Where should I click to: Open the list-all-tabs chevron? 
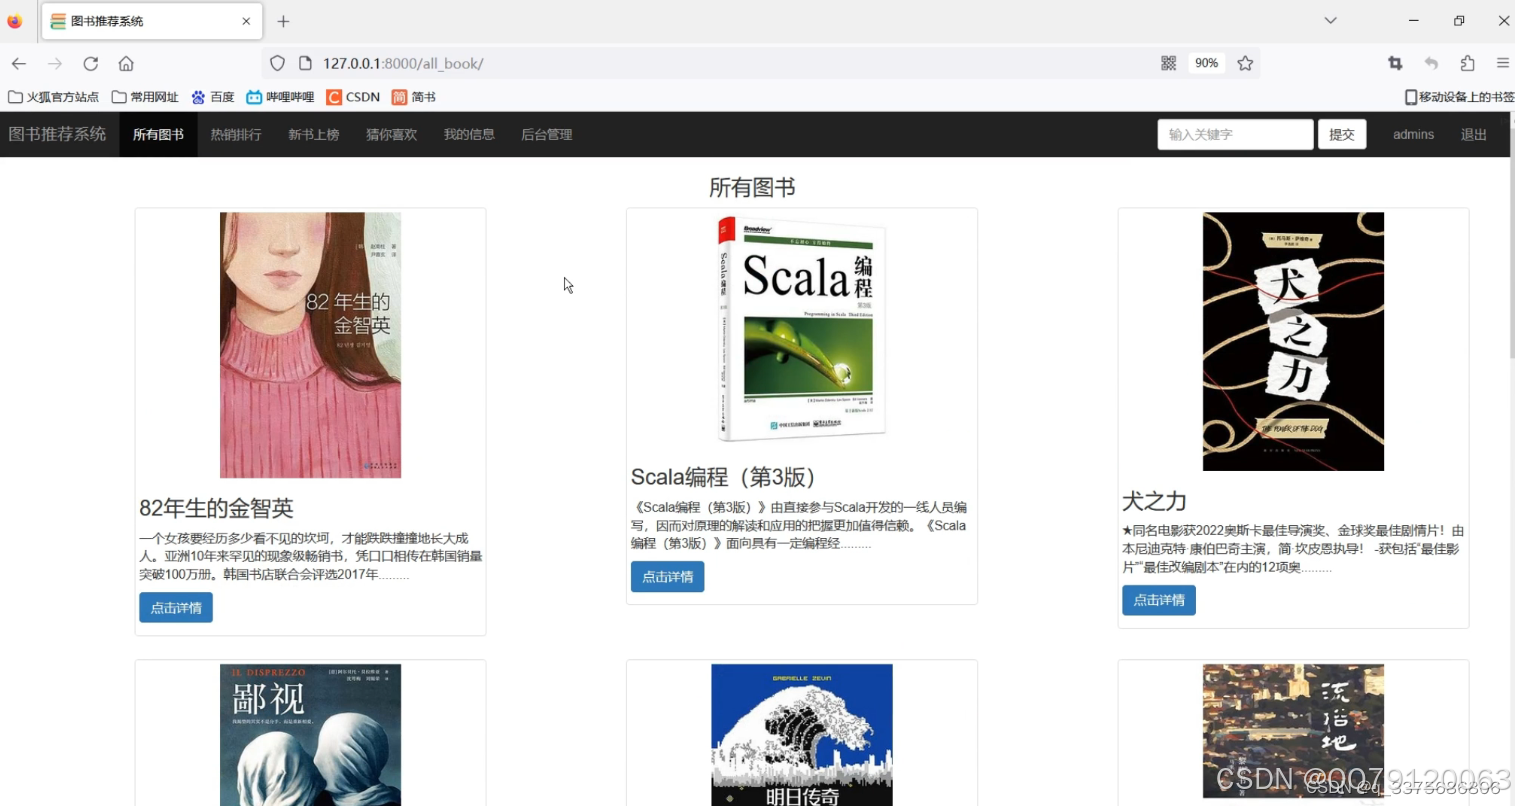(1330, 20)
